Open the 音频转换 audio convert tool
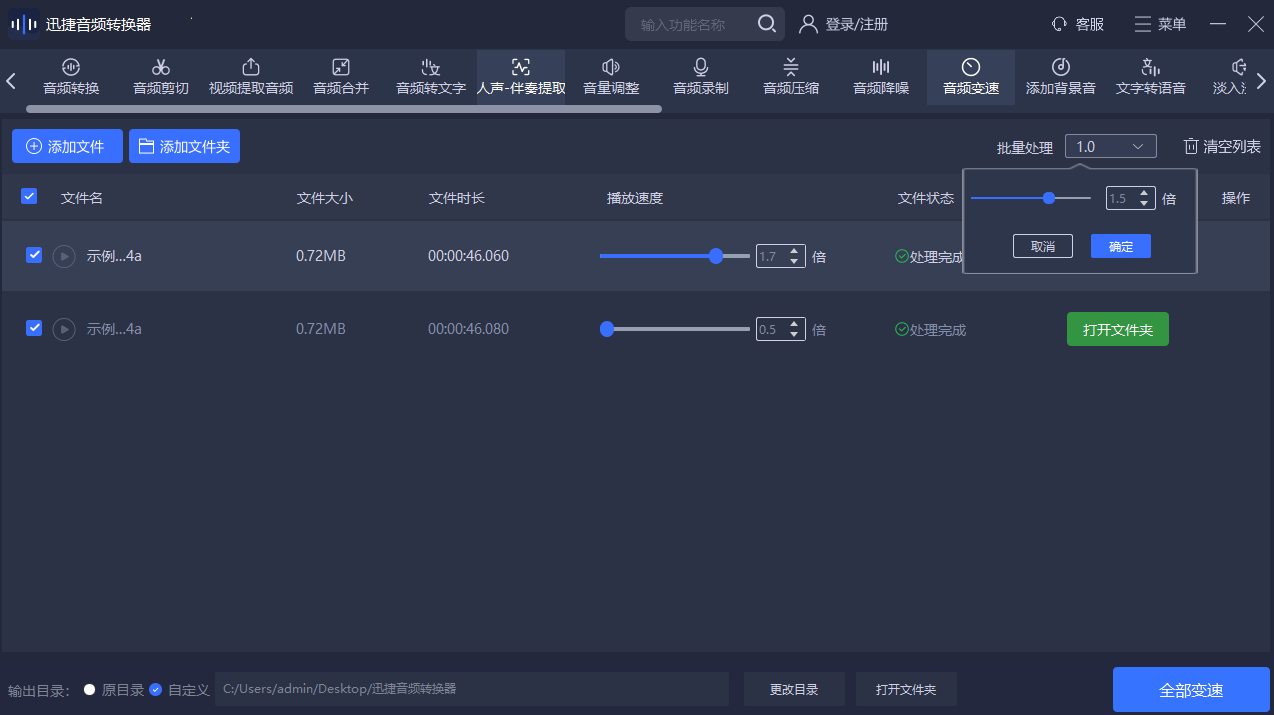This screenshot has height=715, width=1274. pos(71,77)
